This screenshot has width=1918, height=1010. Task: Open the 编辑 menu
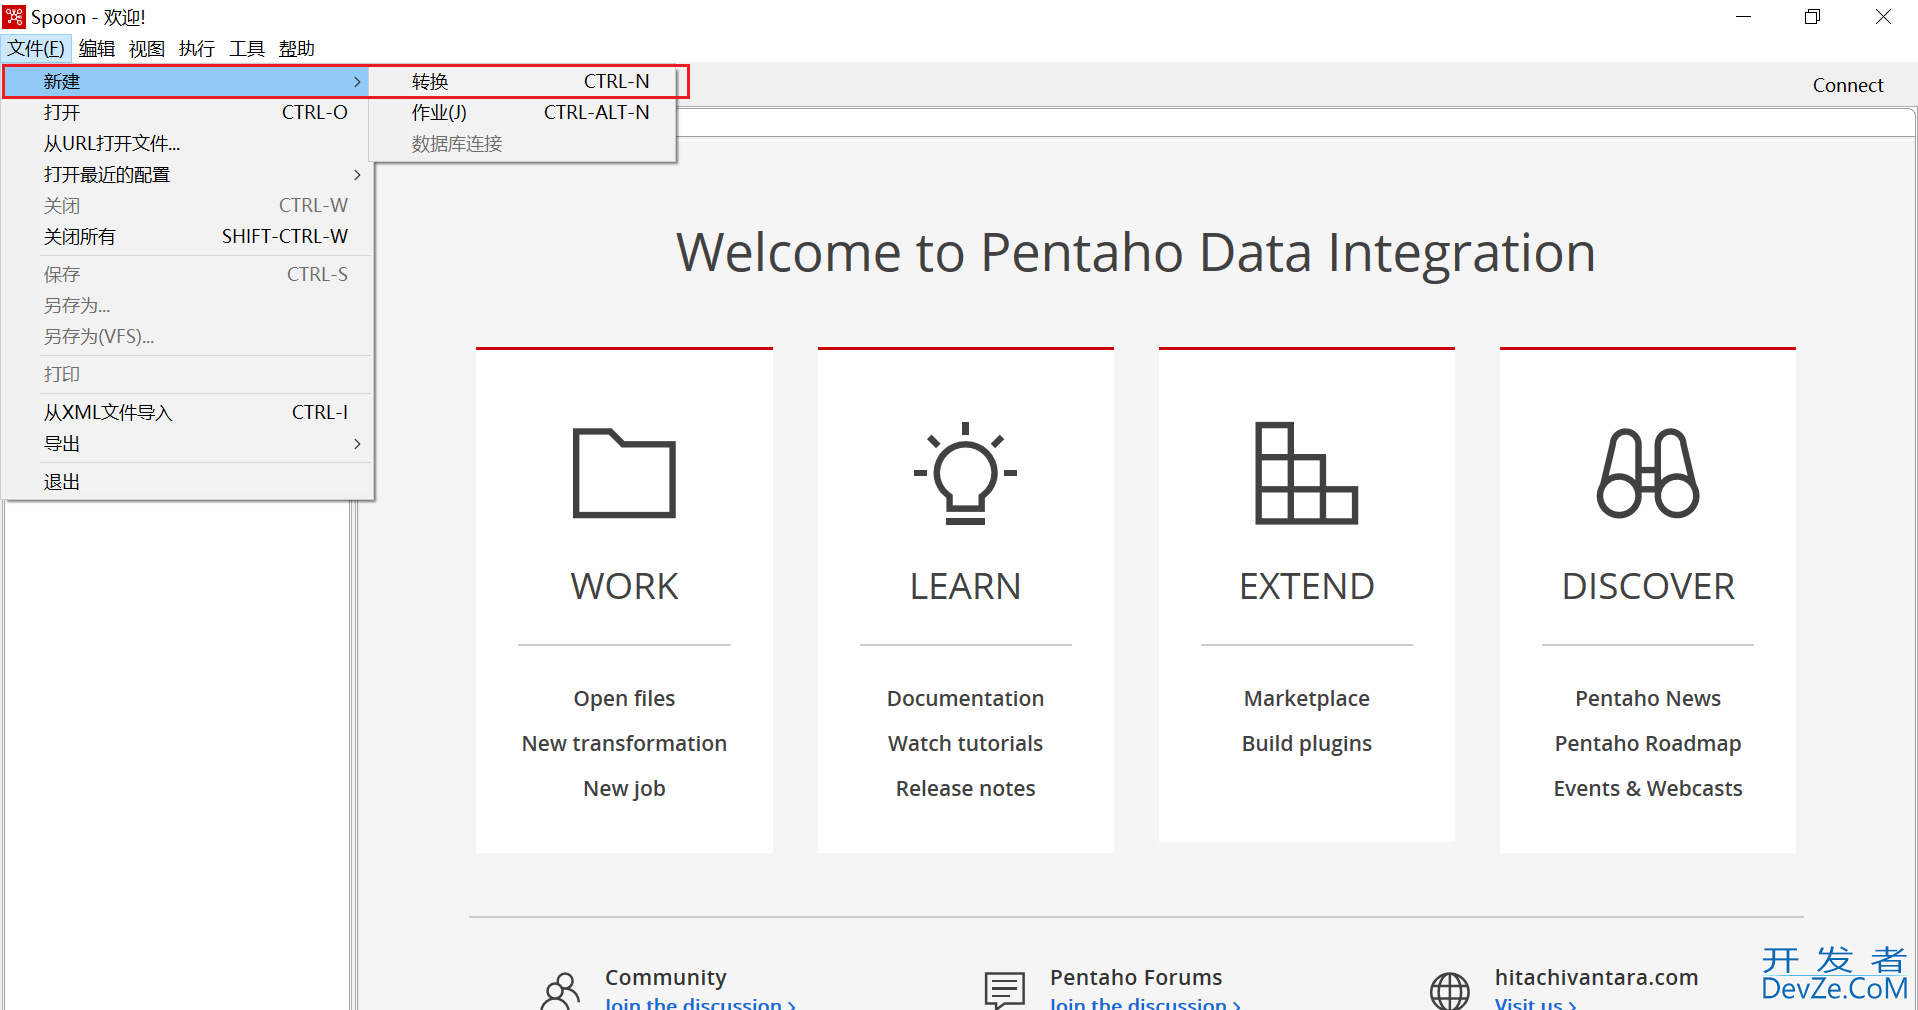tap(97, 48)
